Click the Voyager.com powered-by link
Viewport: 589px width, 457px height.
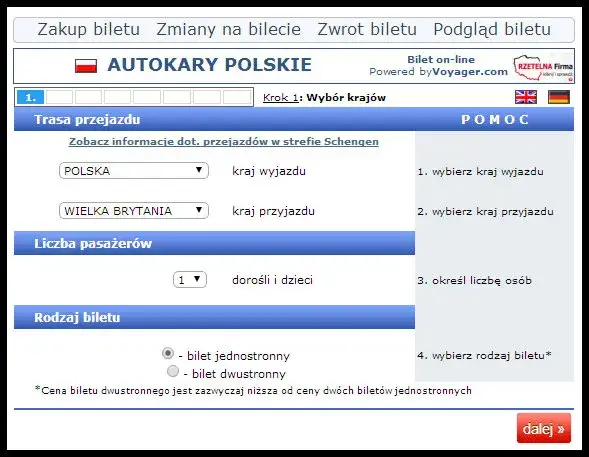(470, 71)
